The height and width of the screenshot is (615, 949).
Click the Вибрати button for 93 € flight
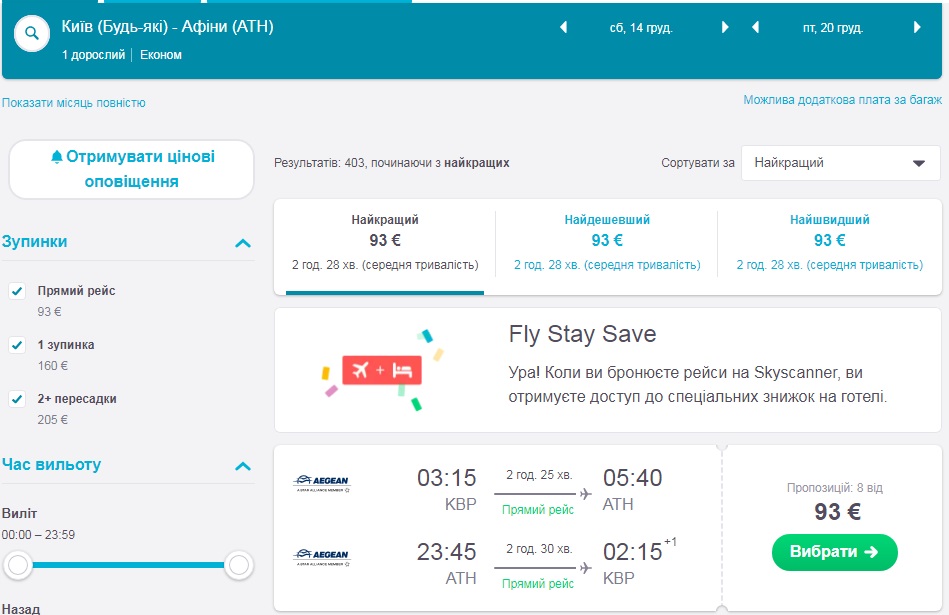834,552
